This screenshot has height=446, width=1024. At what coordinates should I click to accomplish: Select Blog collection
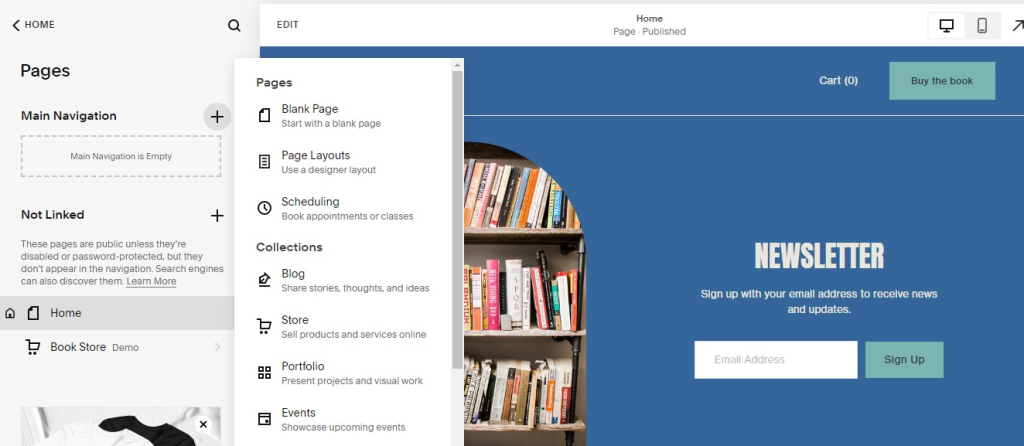(x=344, y=280)
